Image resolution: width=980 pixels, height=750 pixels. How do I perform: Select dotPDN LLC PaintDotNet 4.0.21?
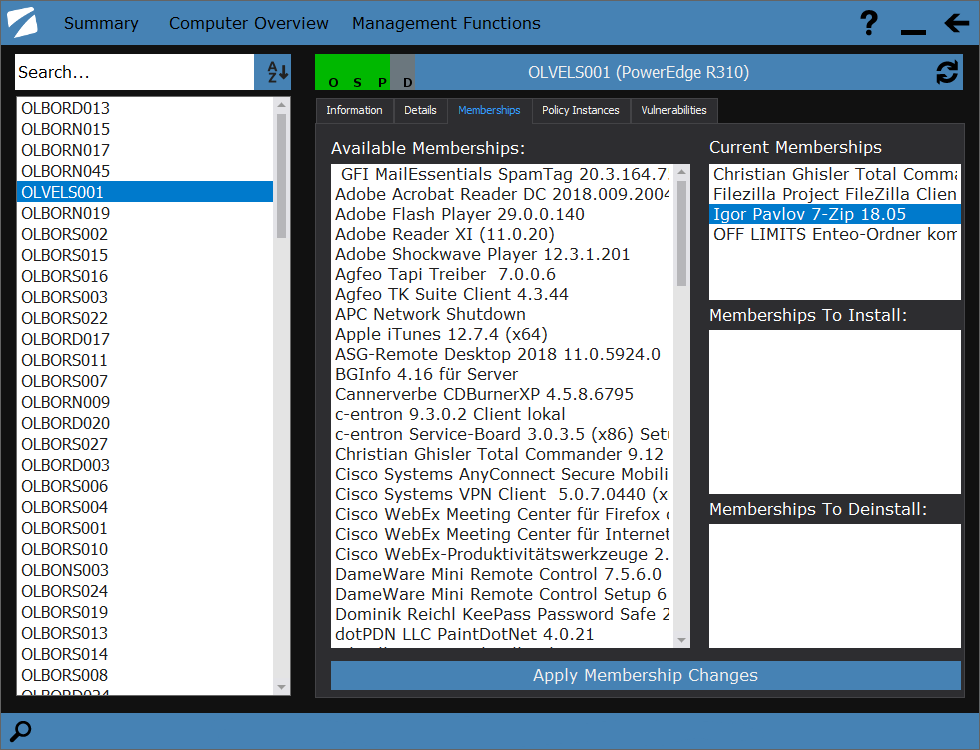(502, 634)
